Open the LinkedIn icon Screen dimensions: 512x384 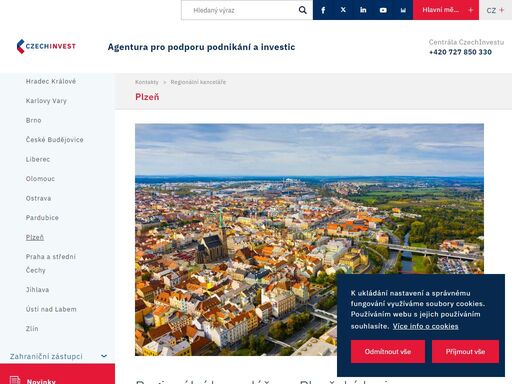pyautogui.click(x=363, y=10)
